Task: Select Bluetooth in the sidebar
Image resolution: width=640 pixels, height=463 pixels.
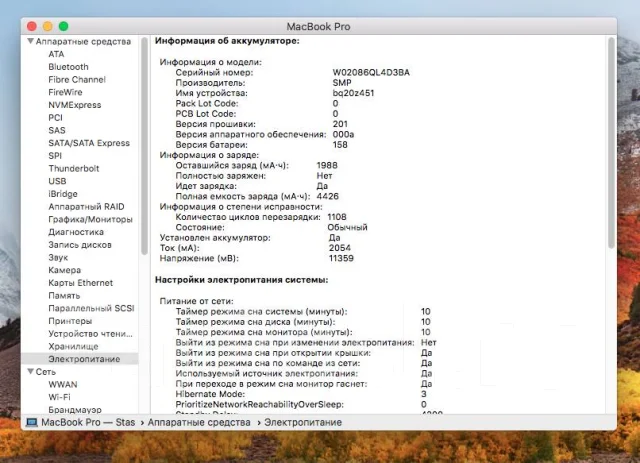Action: [x=68, y=67]
